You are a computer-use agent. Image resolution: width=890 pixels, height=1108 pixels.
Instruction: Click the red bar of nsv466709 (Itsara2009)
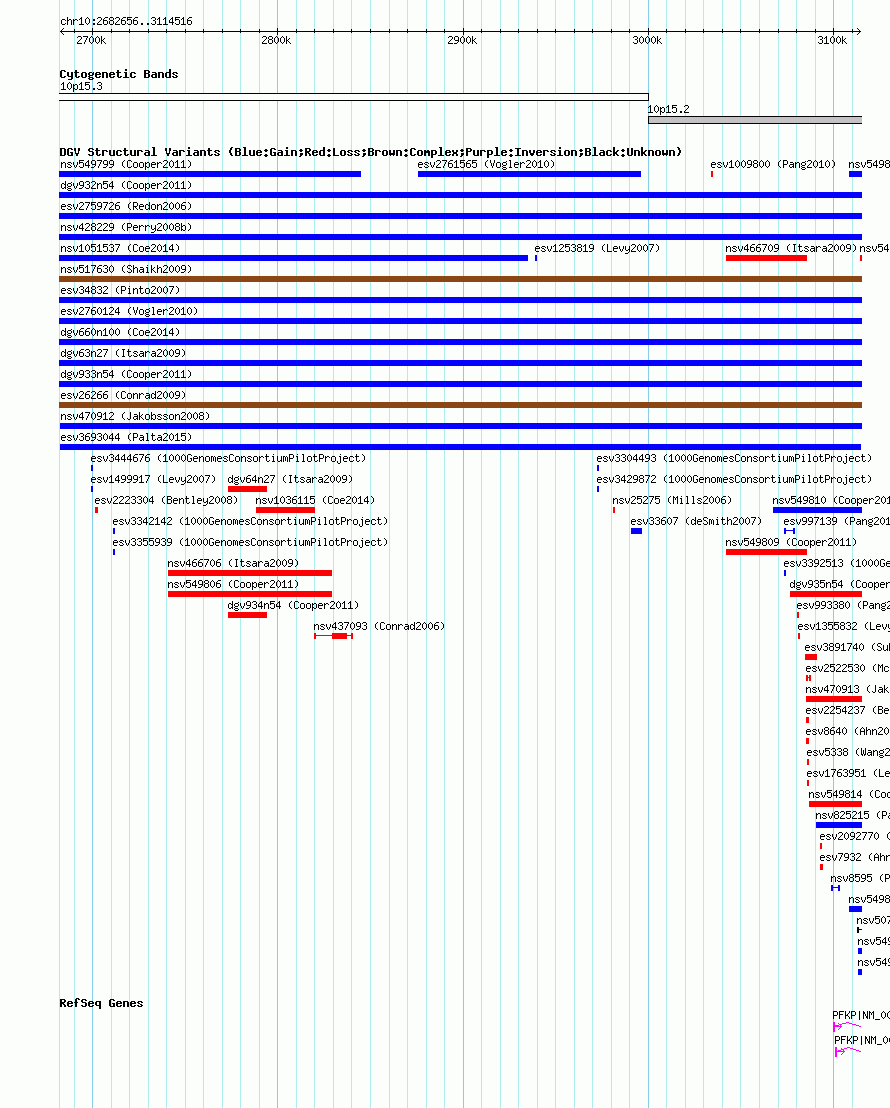click(766, 259)
